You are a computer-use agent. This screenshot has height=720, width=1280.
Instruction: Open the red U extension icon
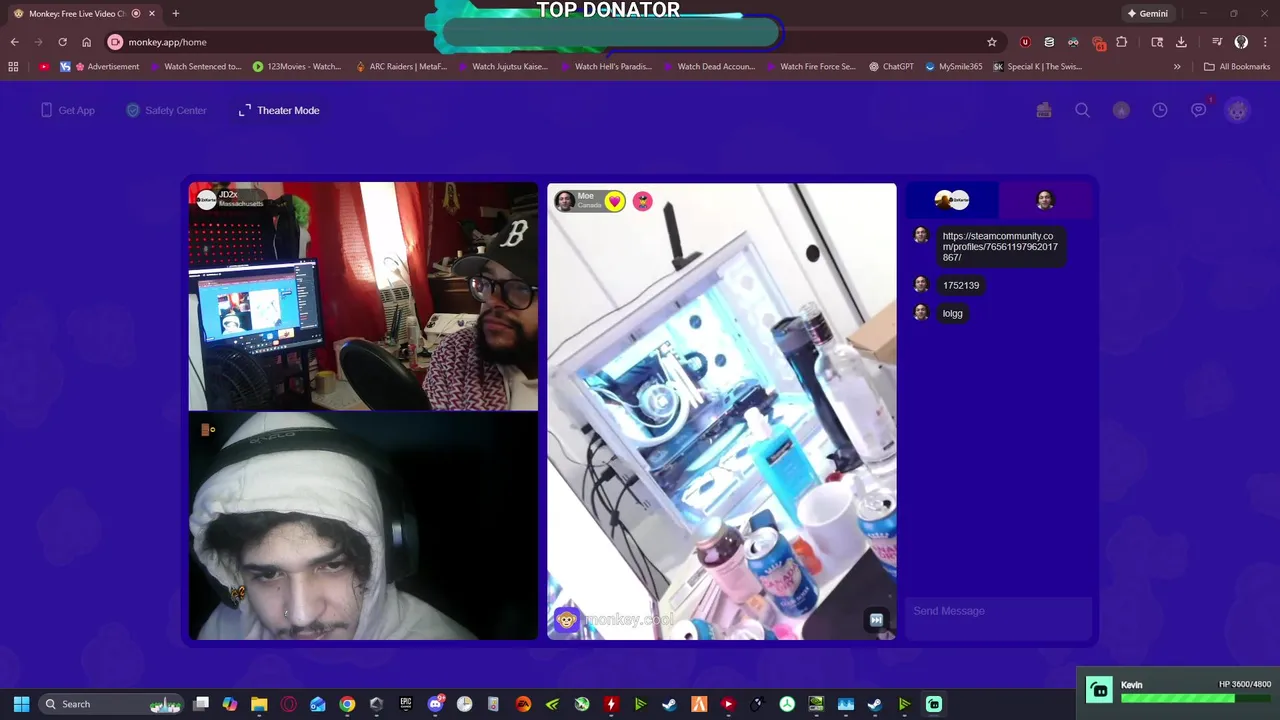pos(1025,42)
